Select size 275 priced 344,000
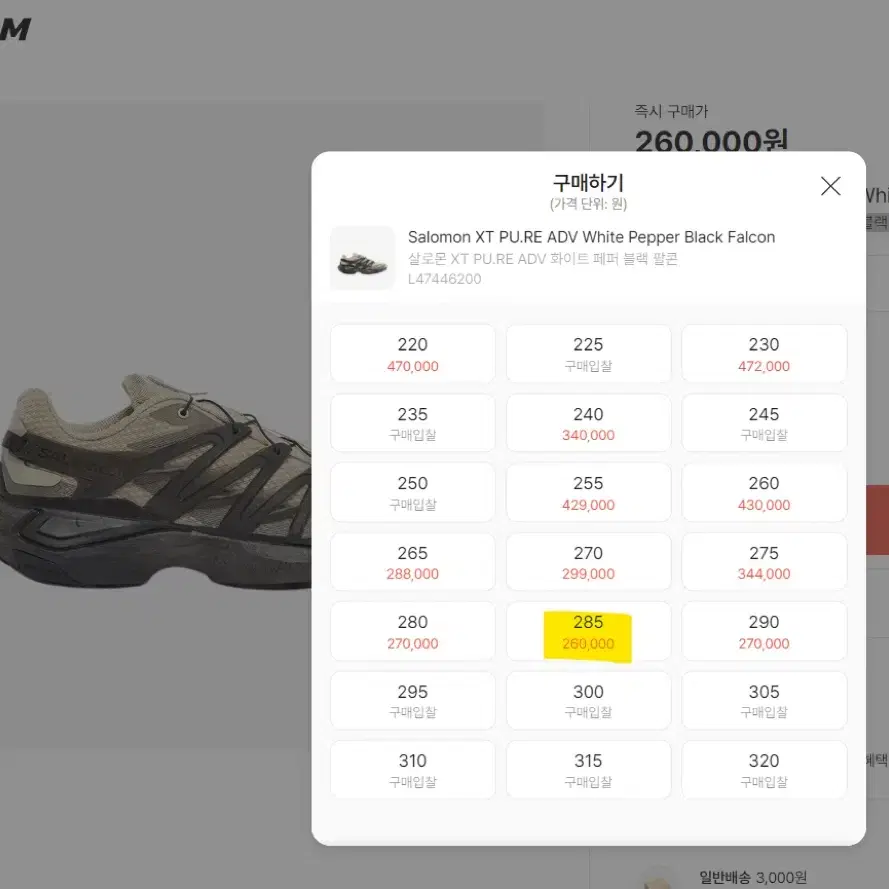The image size is (889, 889). pos(764,562)
